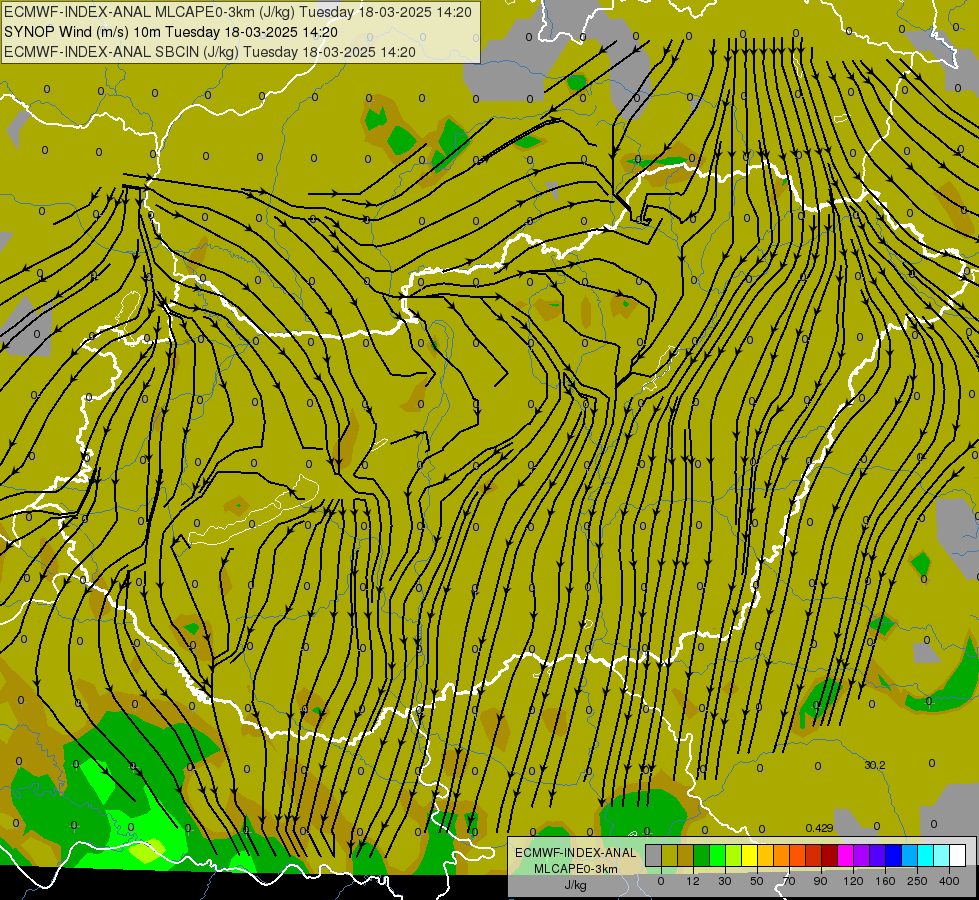Click the legend tick value 400
This screenshot has width=979, height=900.
(x=949, y=881)
